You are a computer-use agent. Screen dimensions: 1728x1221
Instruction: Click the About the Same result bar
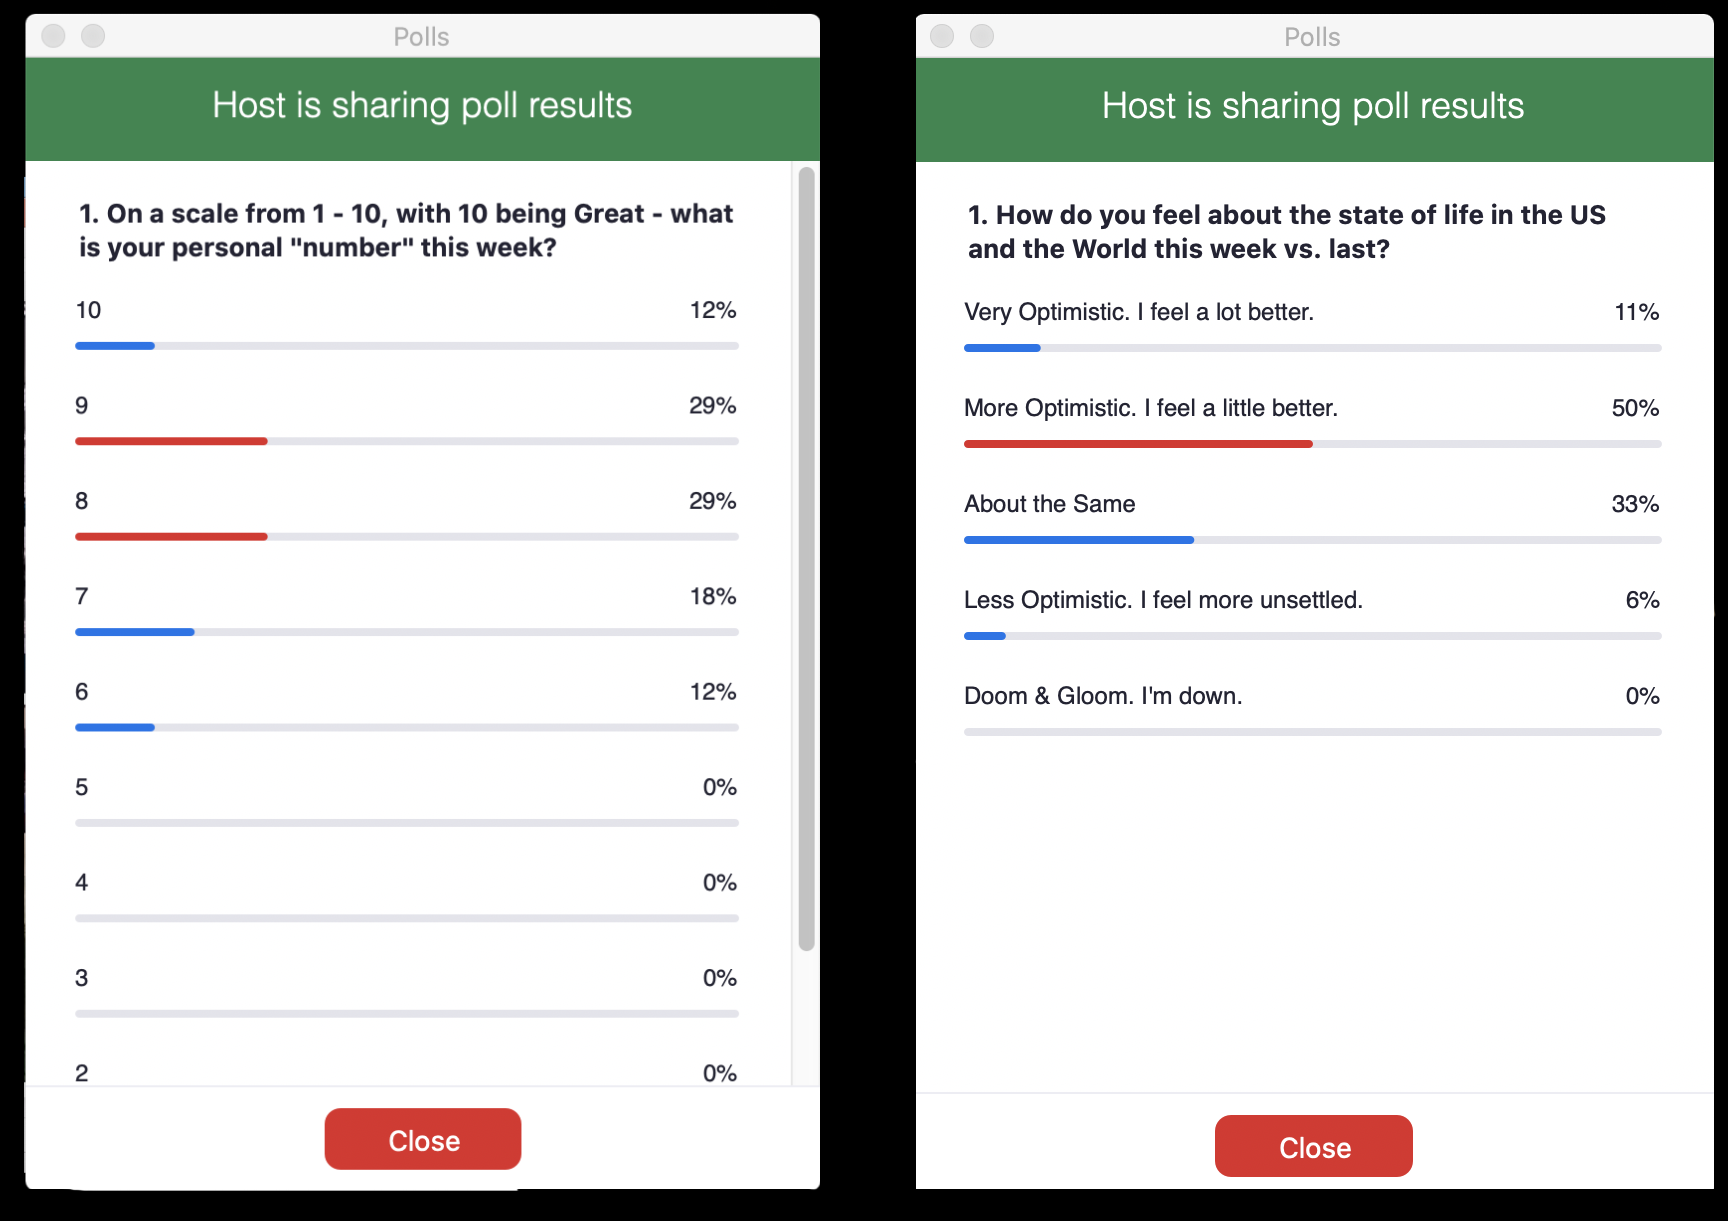tap(1079, 540)
